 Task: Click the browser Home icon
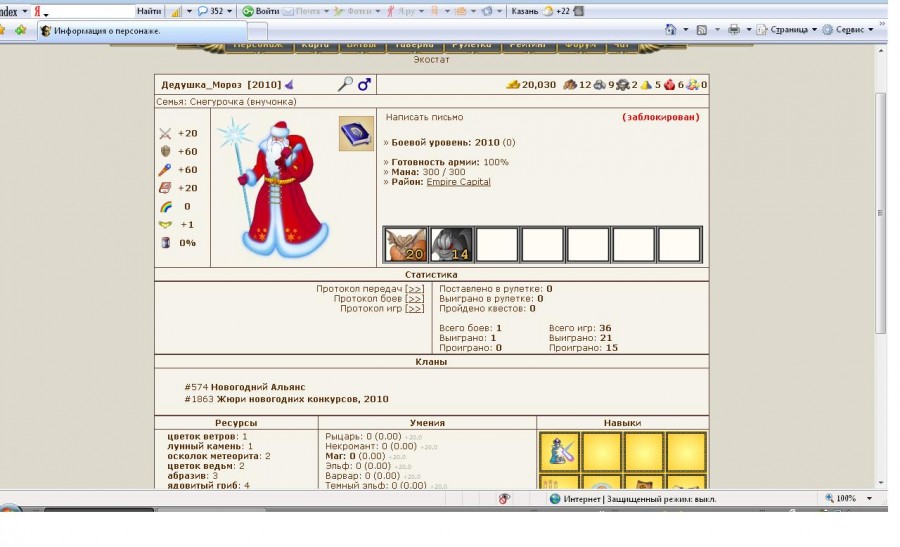pos(670,29)
